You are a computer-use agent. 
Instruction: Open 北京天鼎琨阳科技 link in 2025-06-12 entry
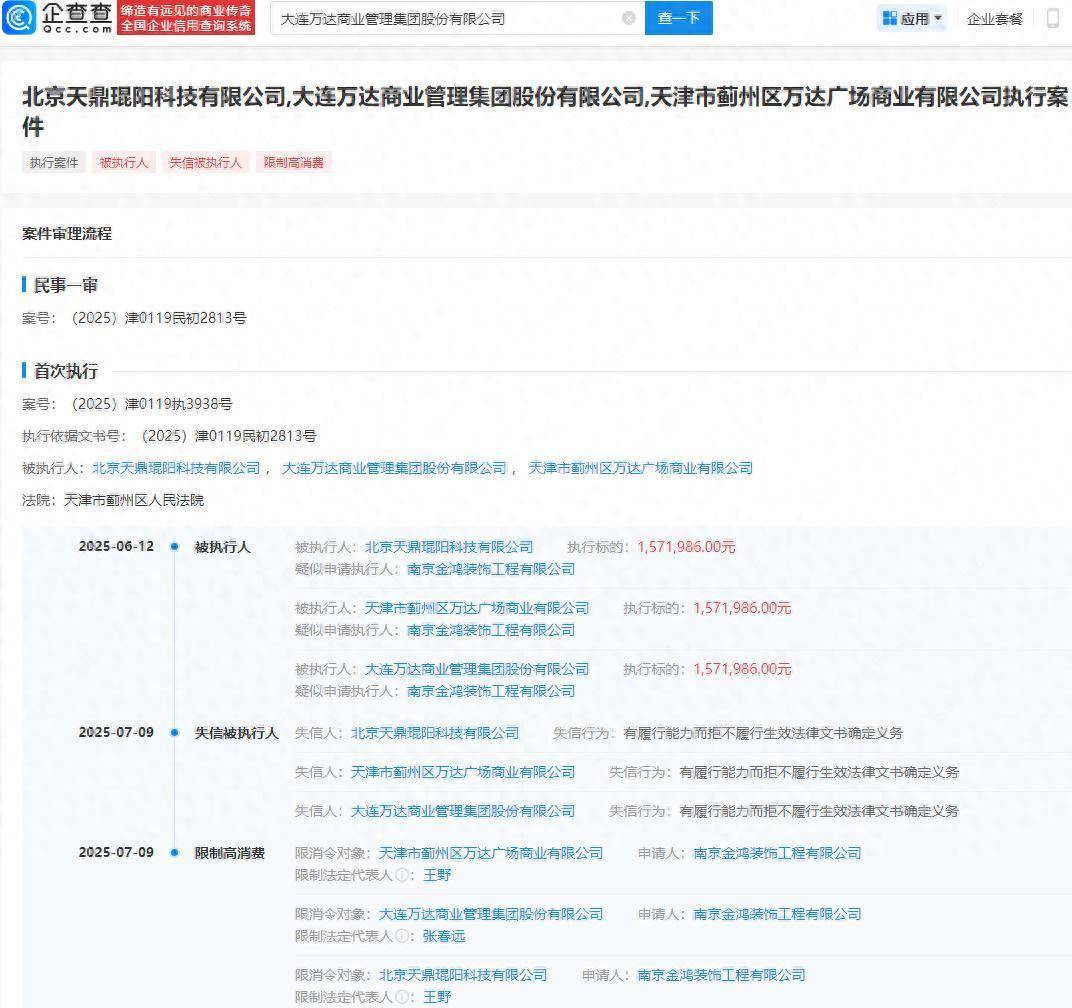(x=449, y=547)
